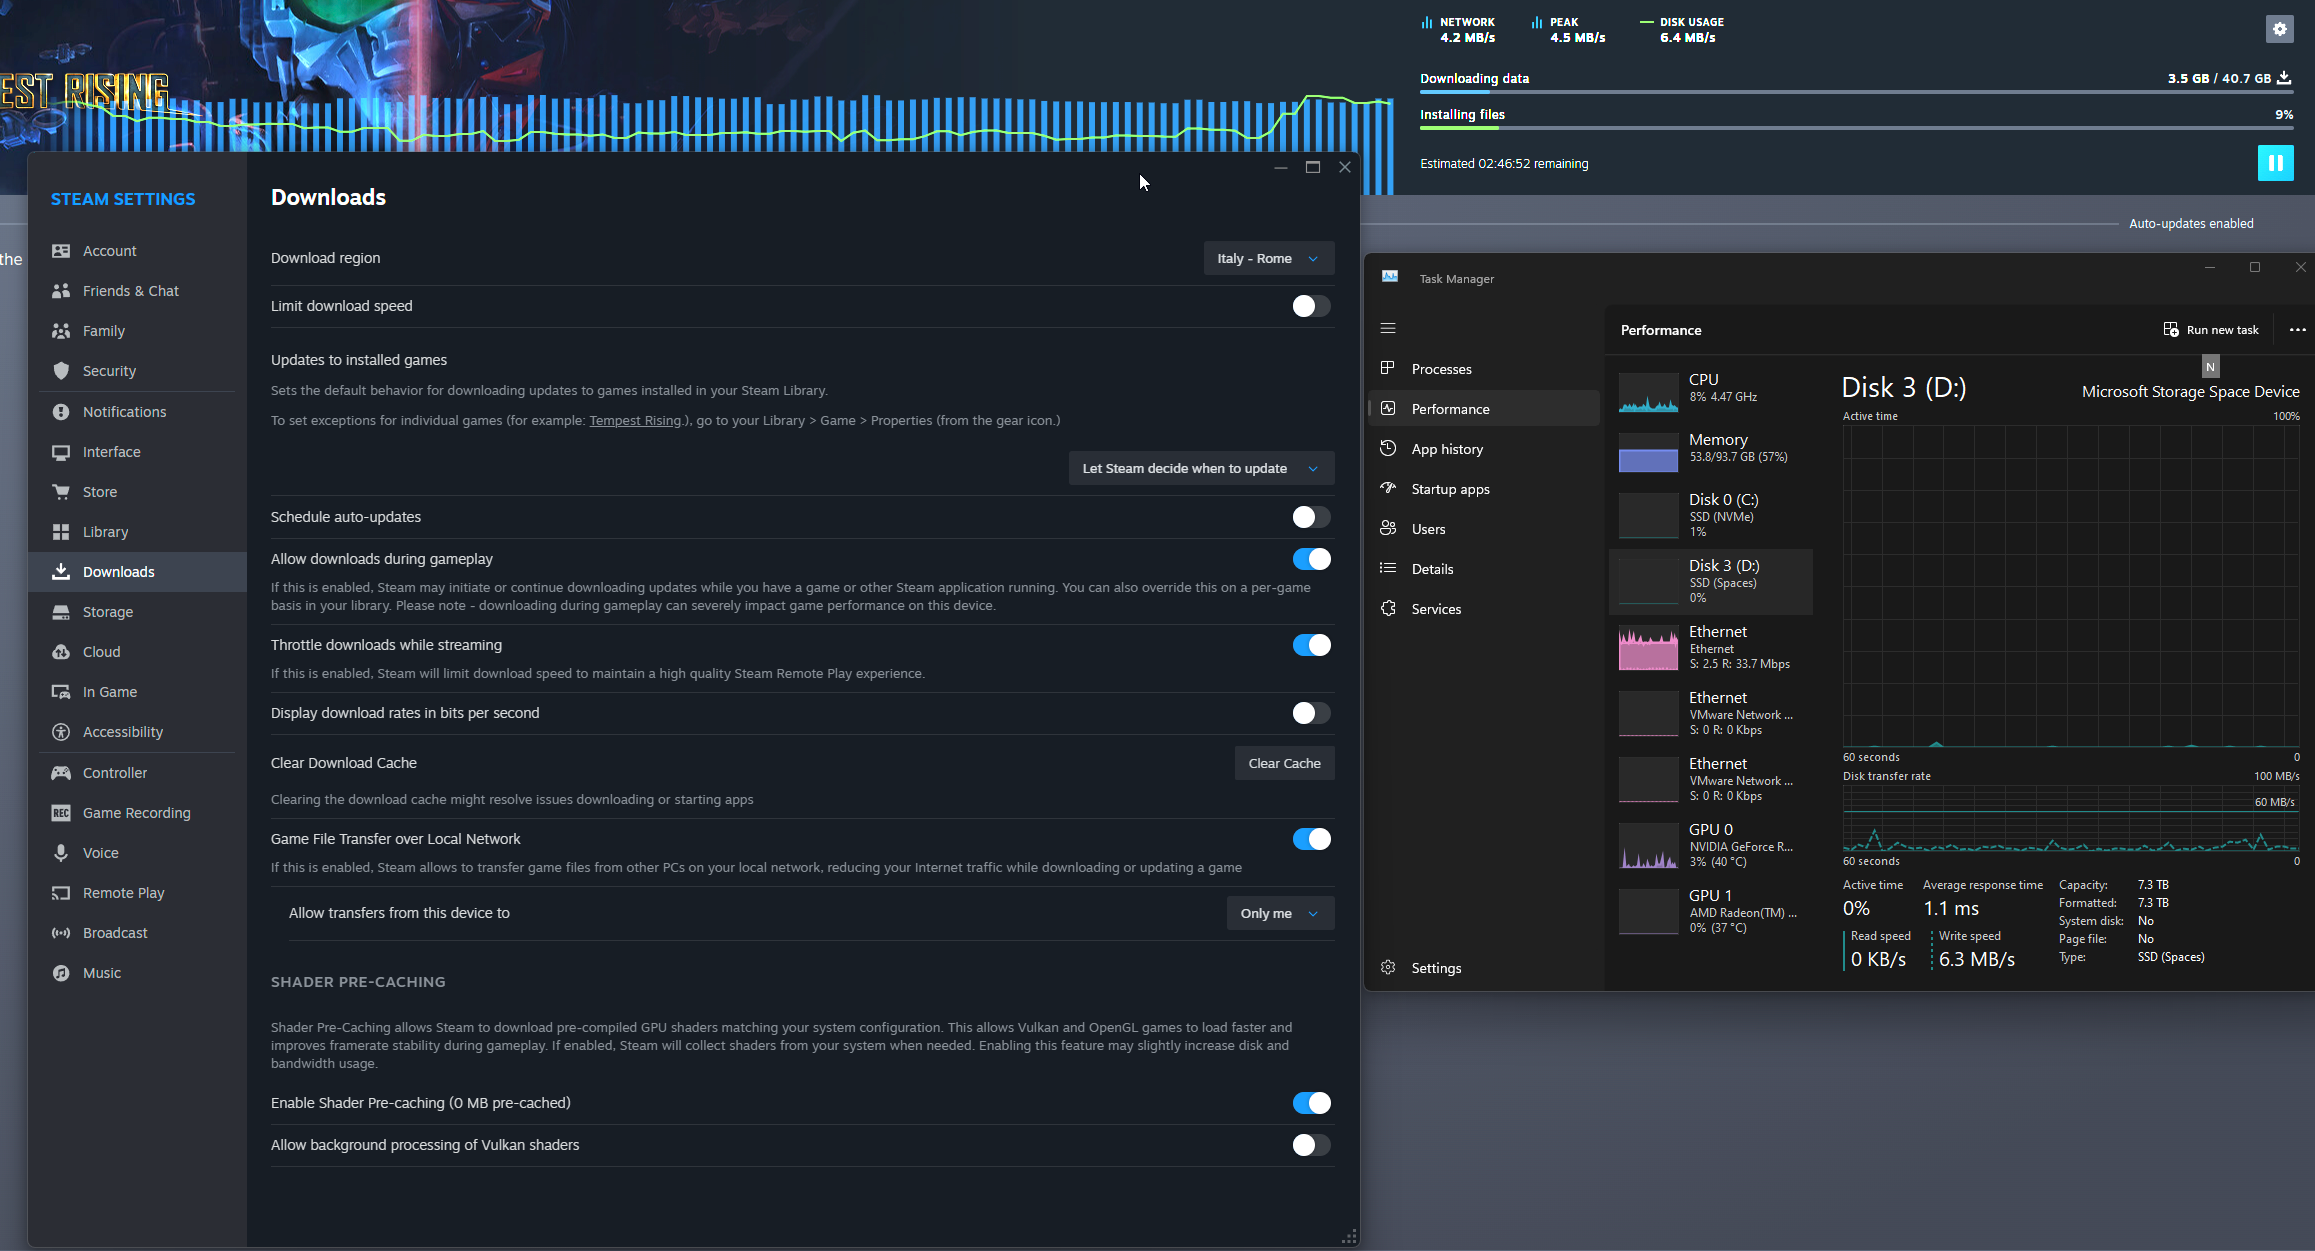Screen dimensions: 2315x1251
Task: Follow the Tempest Rising link
Action: click(635, 420)
